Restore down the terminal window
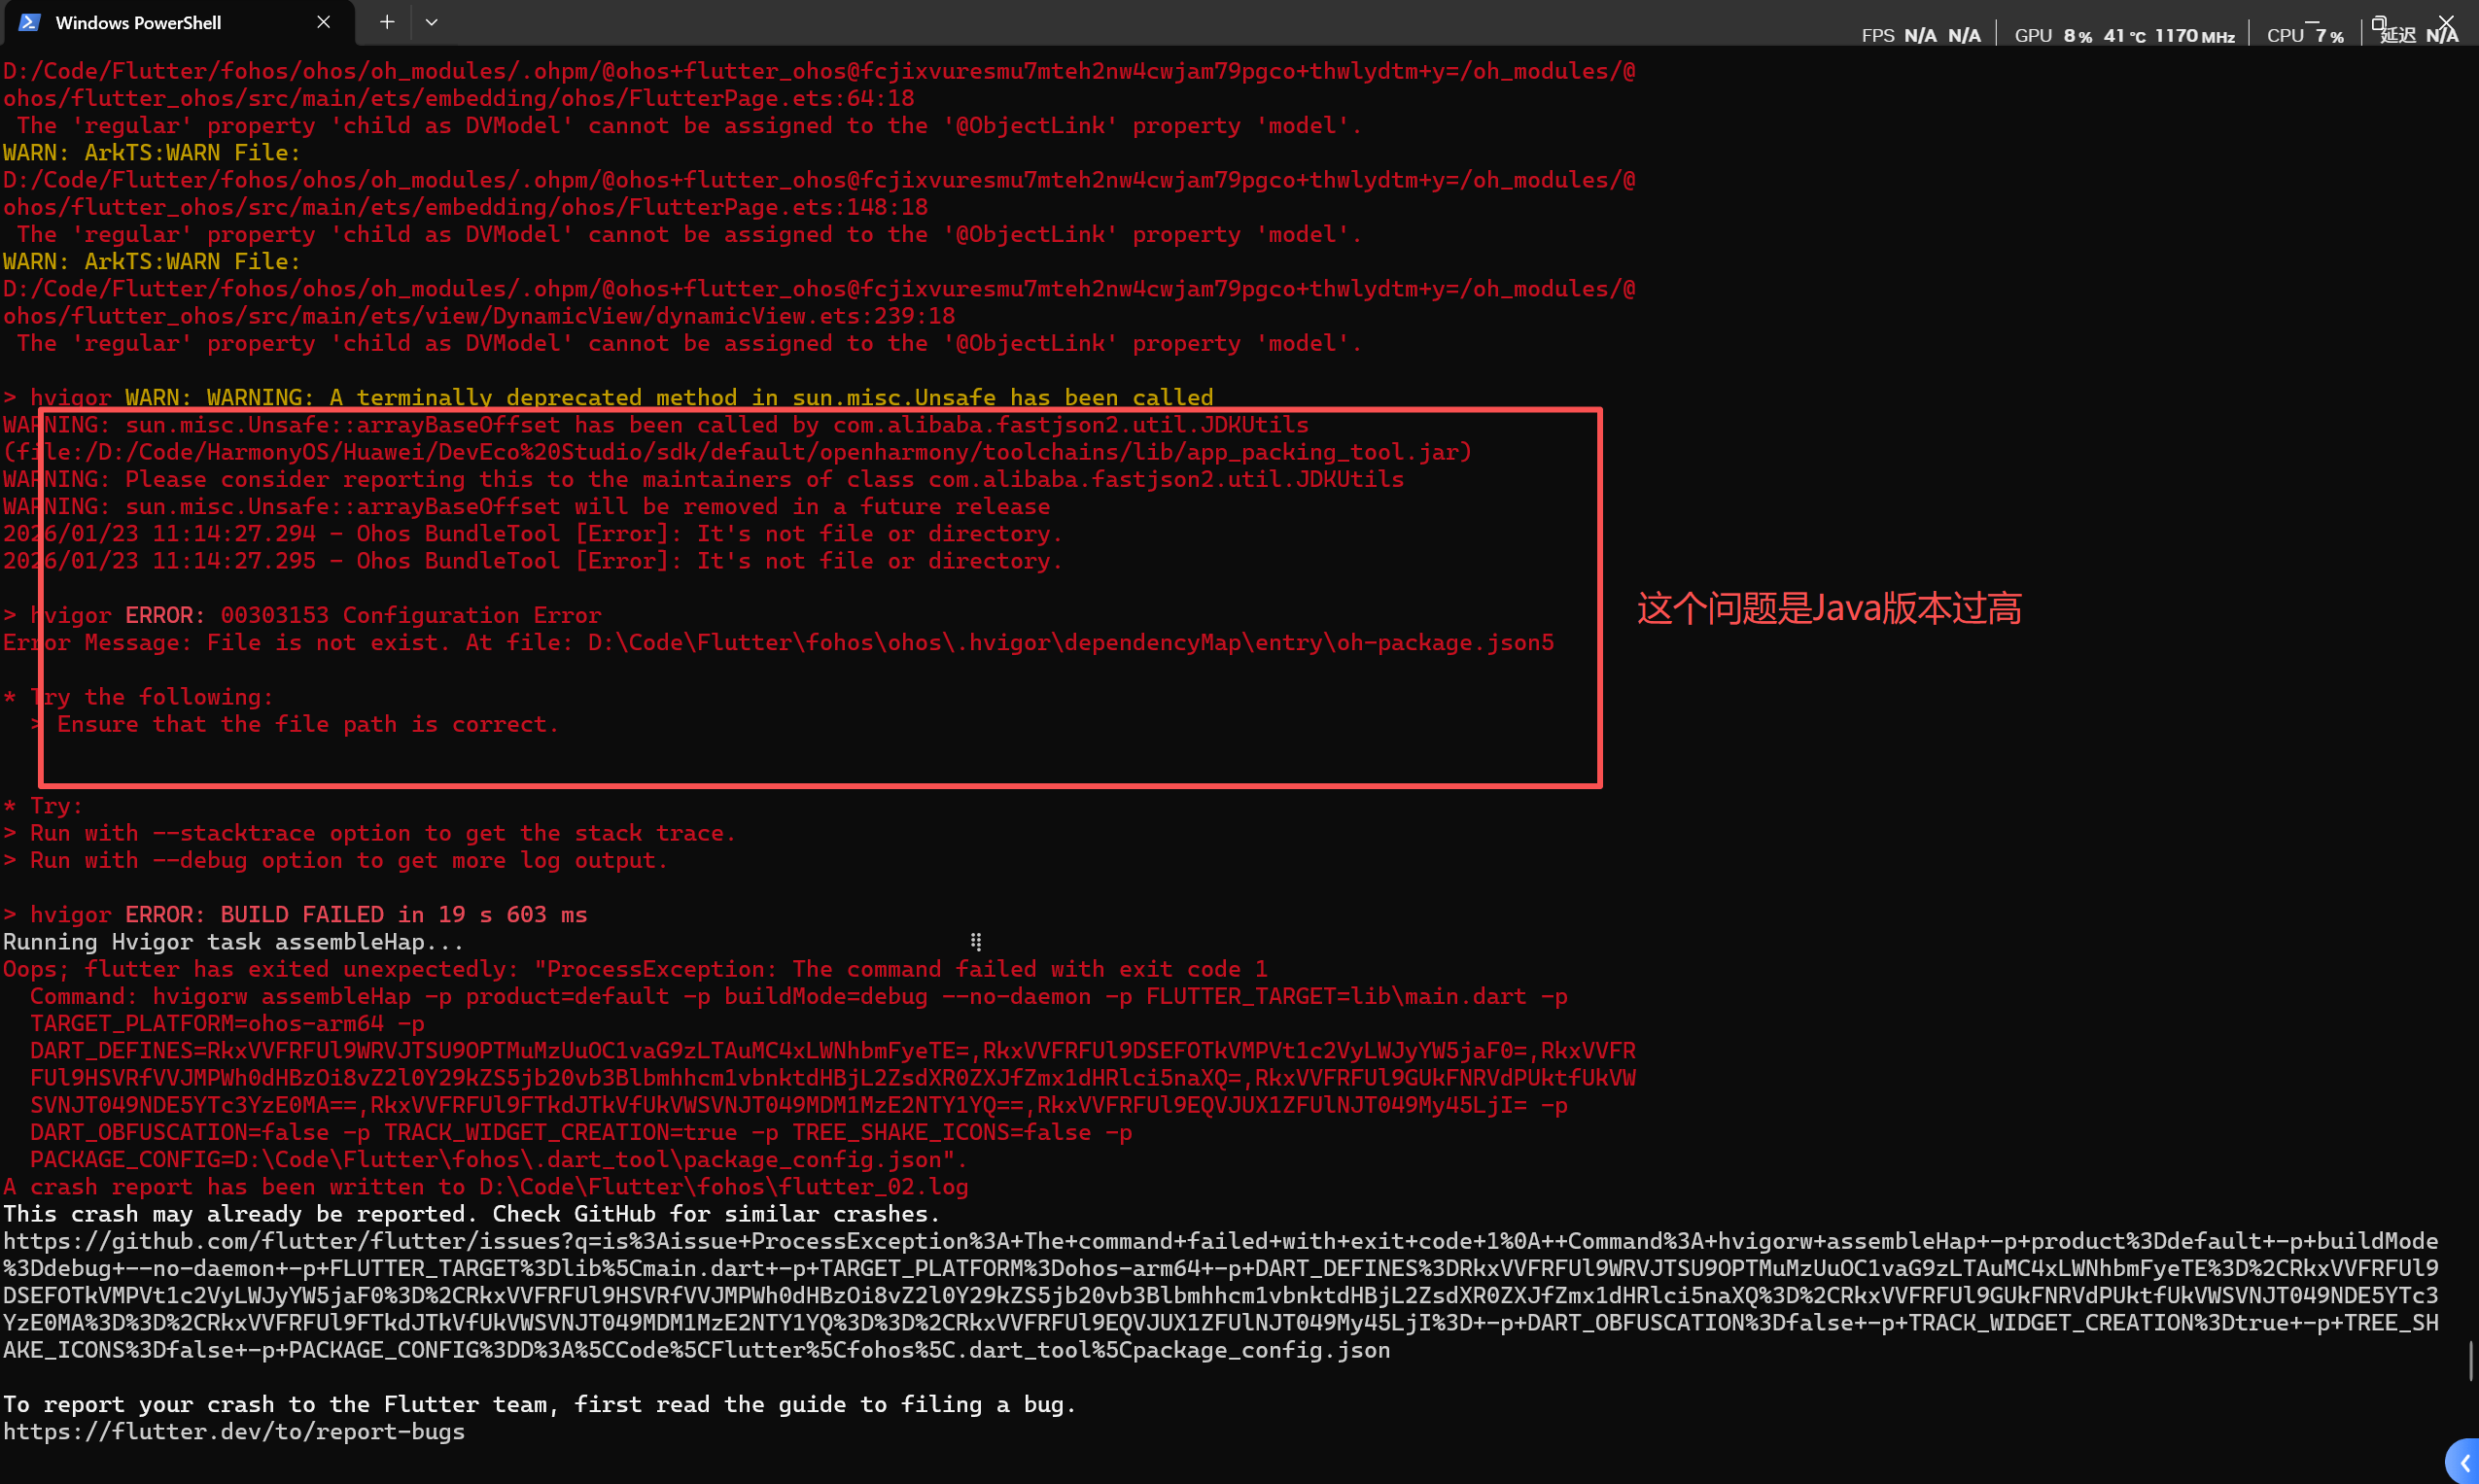Viewport: 2479px width, 1484px height. point(2379,22)
